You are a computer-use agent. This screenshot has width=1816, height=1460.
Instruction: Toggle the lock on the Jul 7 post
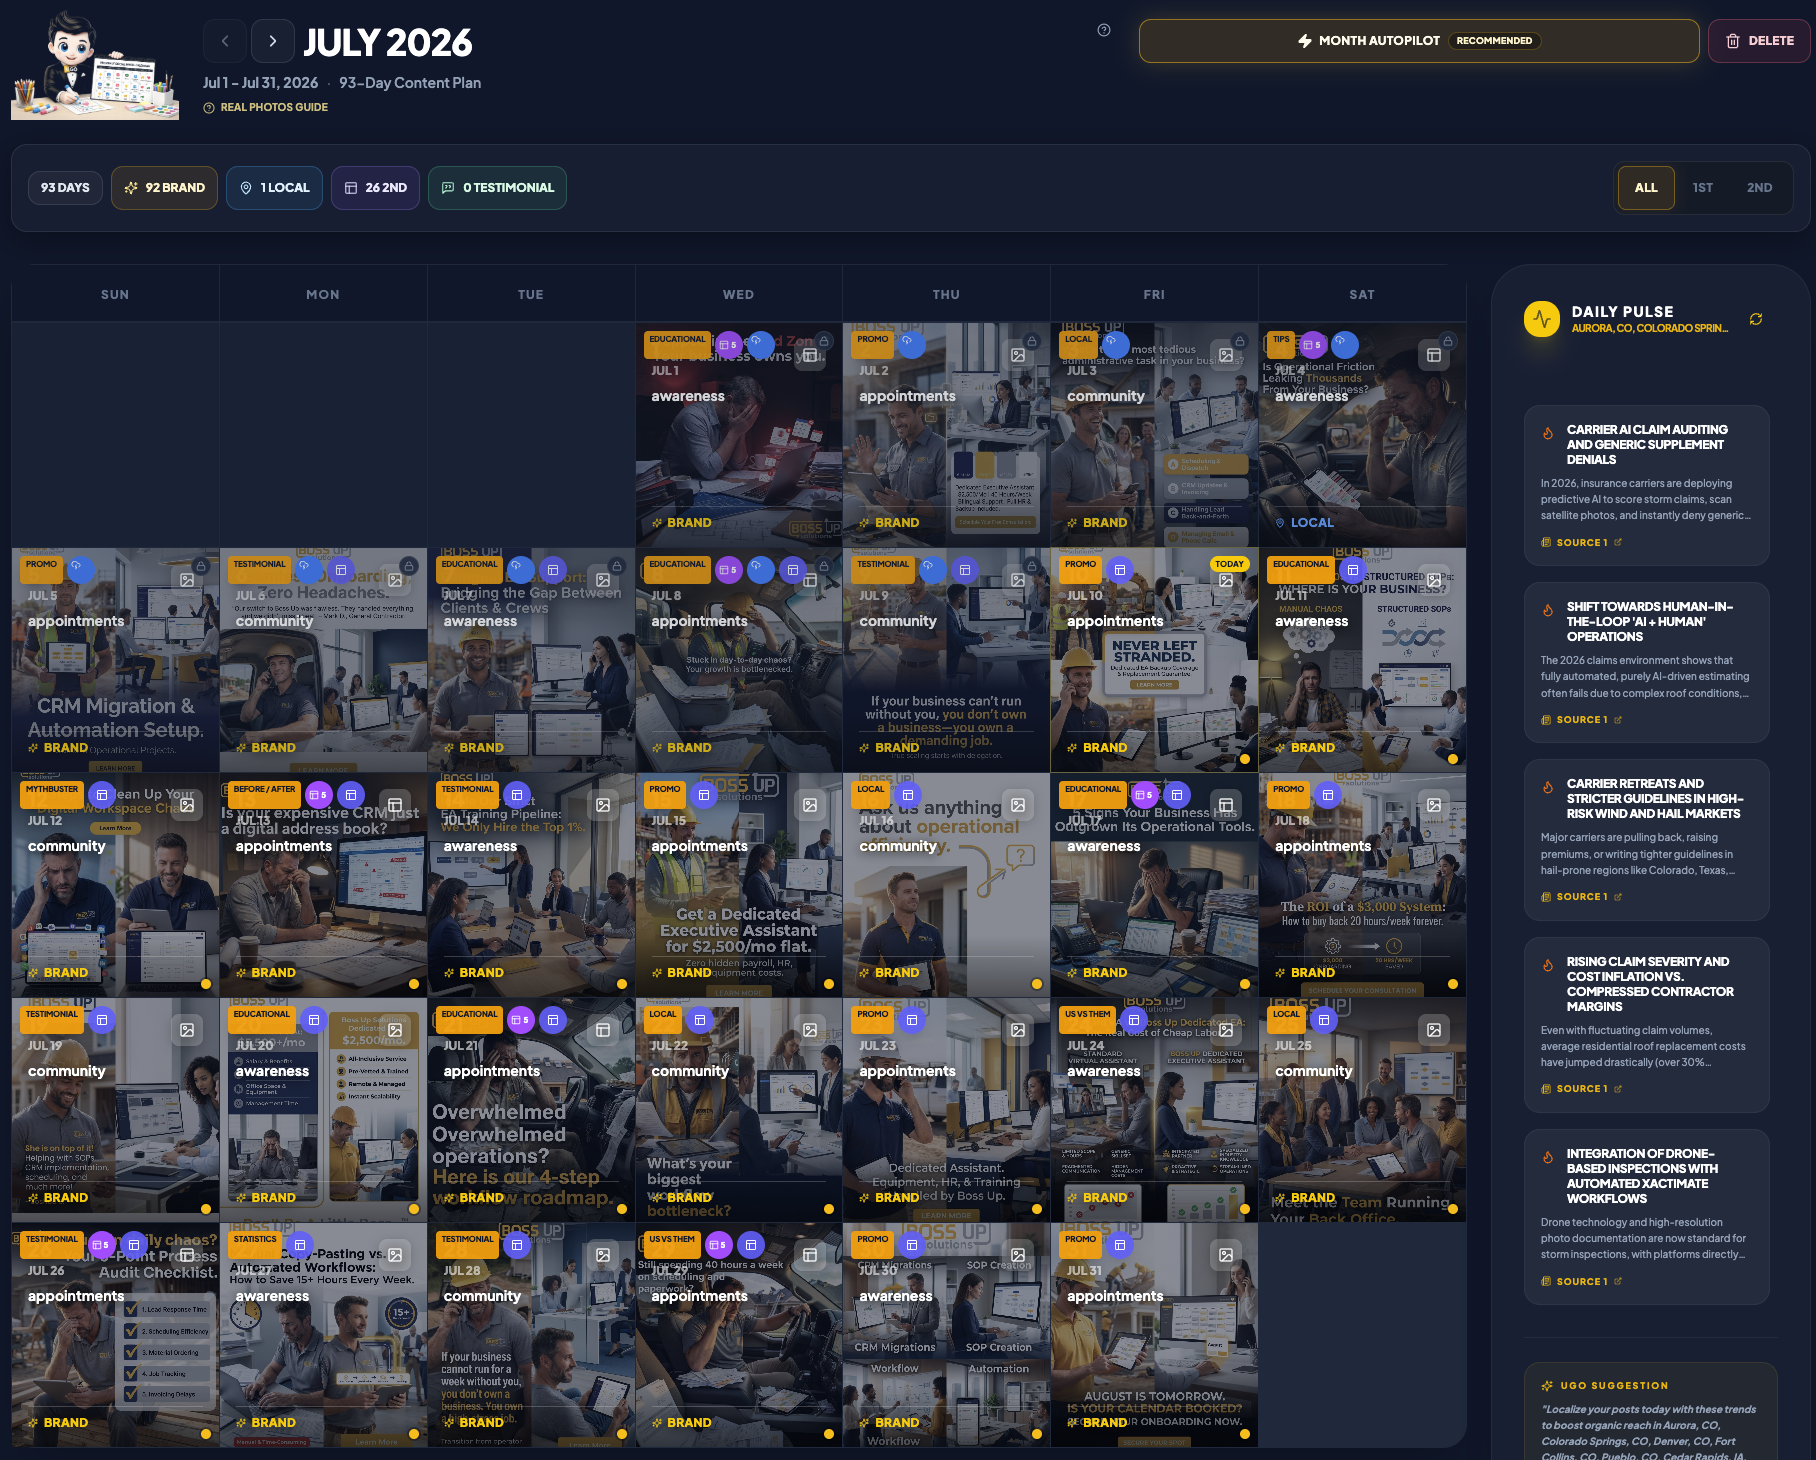tap(617, 566)
